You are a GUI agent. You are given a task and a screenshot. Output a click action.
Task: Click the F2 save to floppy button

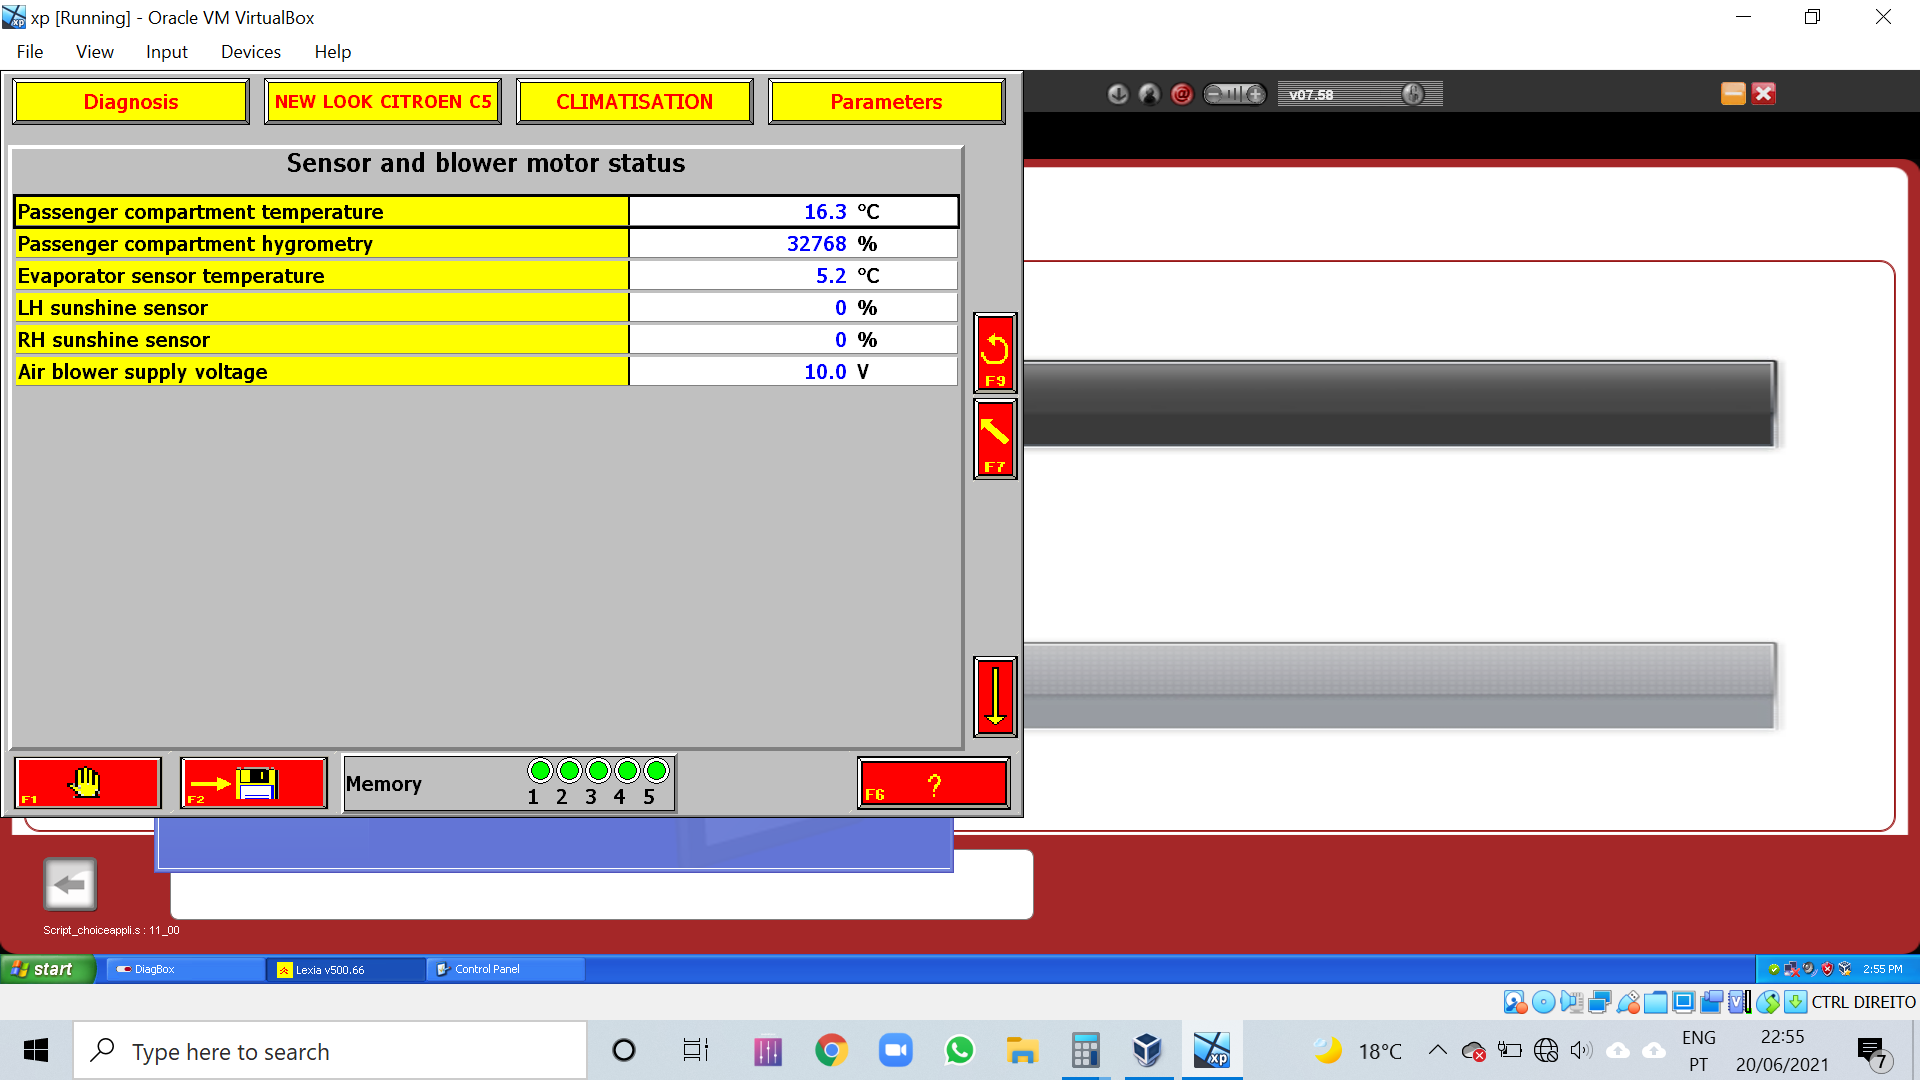tap(254, 782)
